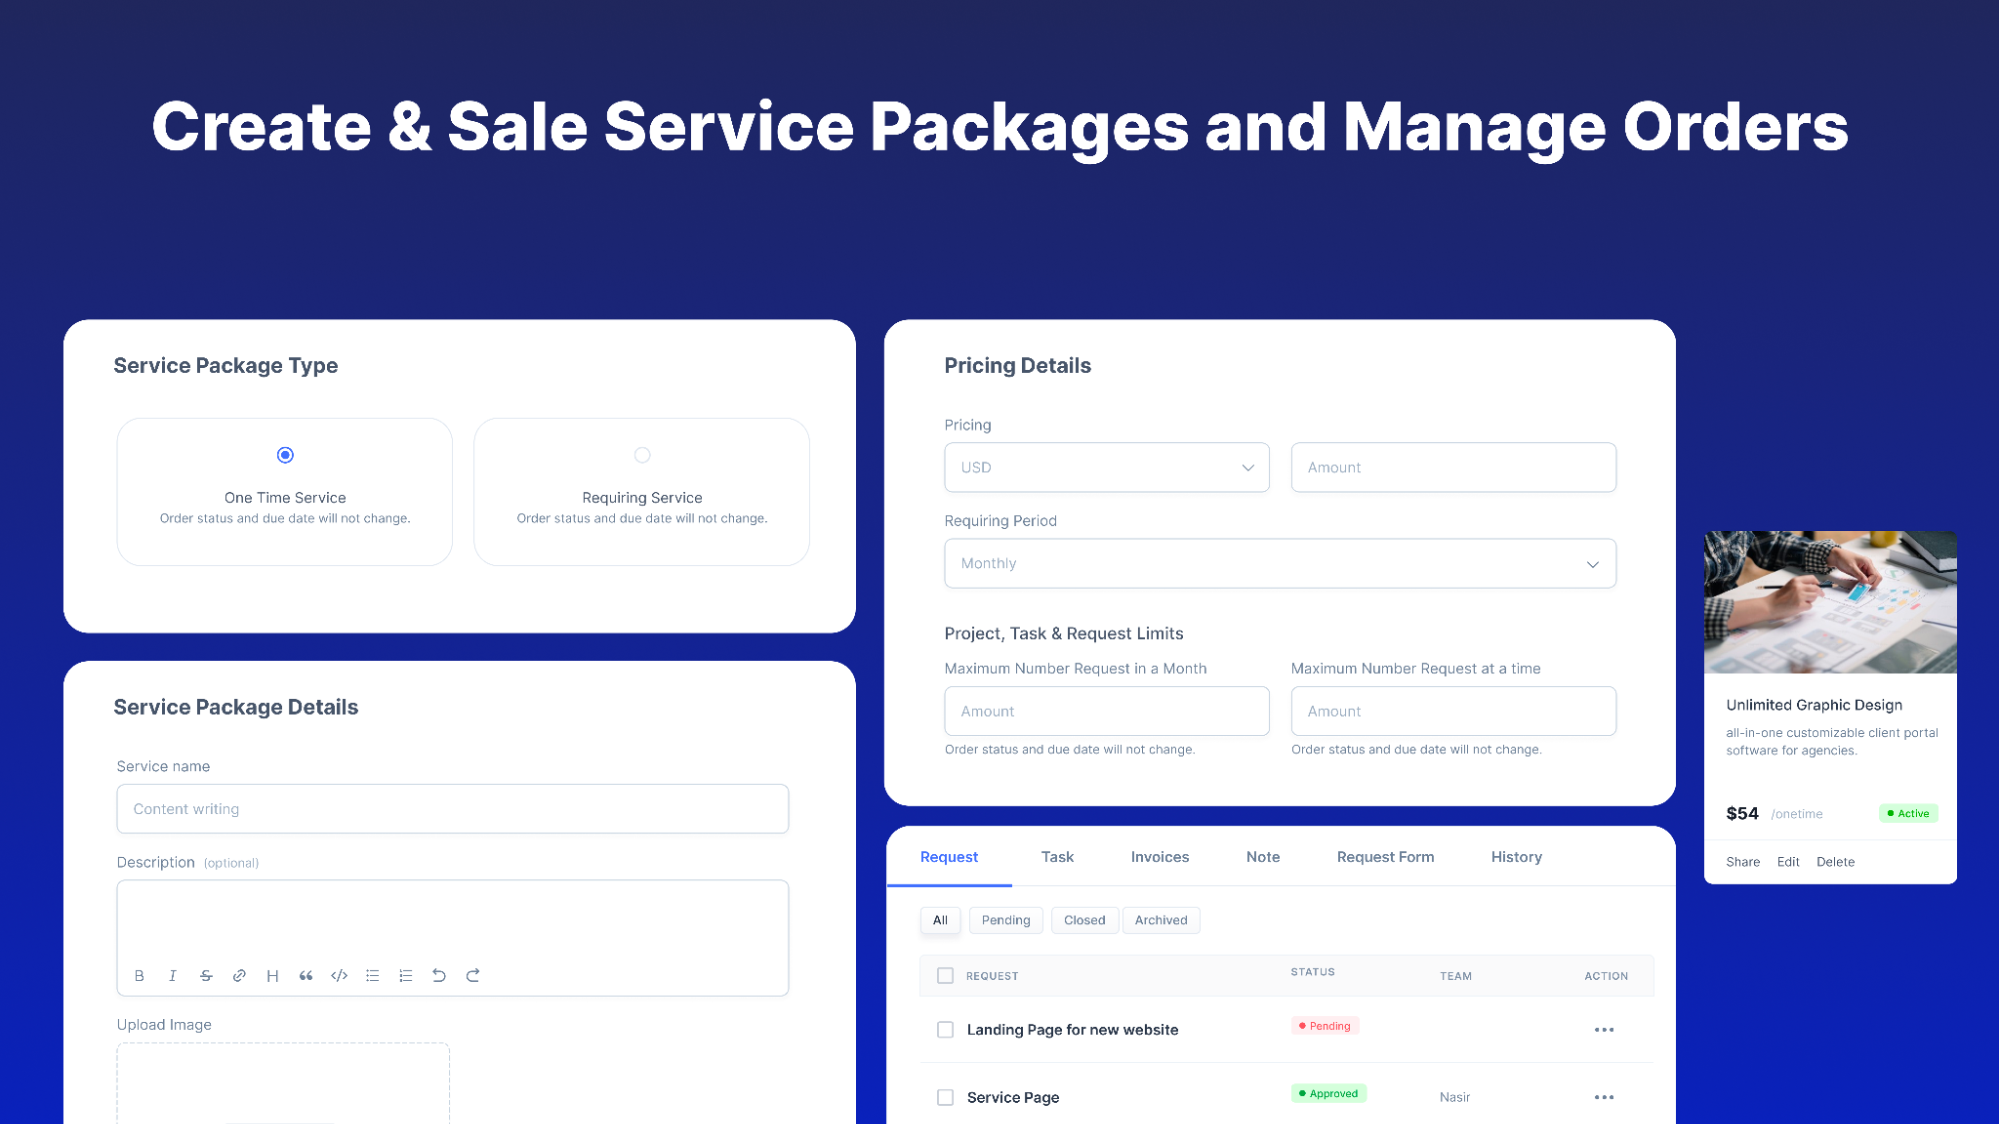Focus the pricing Amount field

point(1453,467)
